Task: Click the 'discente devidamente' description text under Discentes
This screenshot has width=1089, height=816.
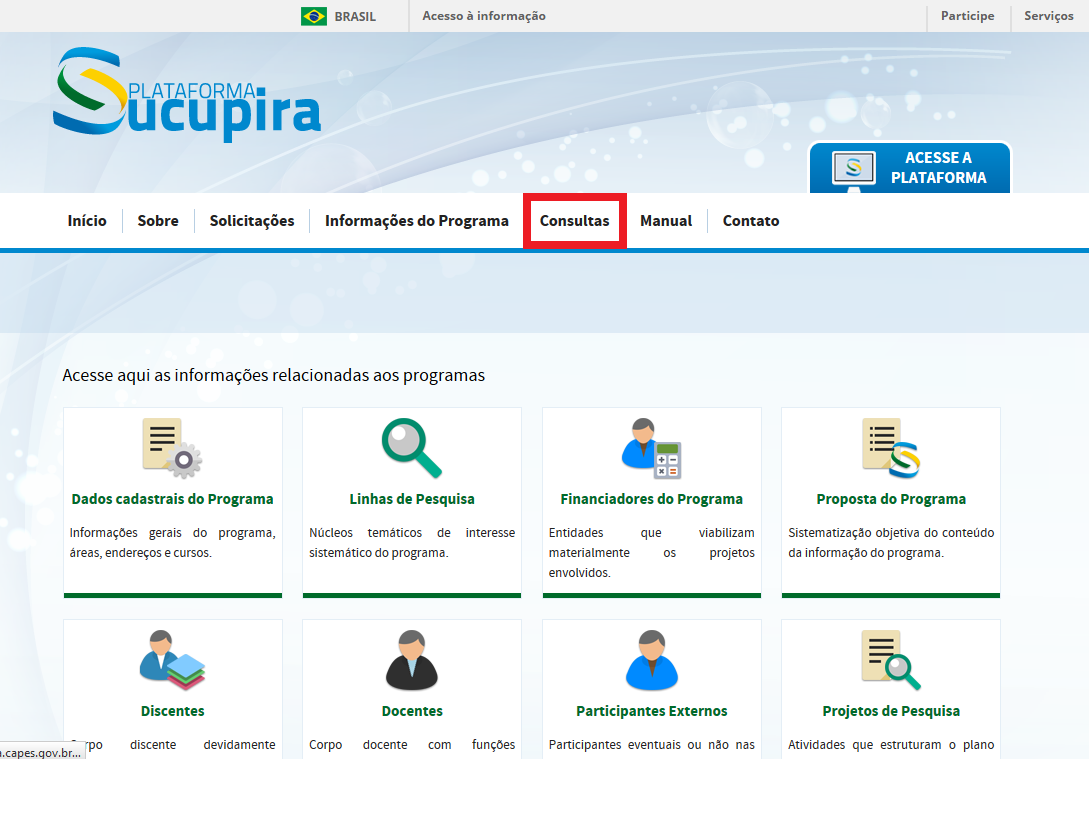Action: click(203, 744)
